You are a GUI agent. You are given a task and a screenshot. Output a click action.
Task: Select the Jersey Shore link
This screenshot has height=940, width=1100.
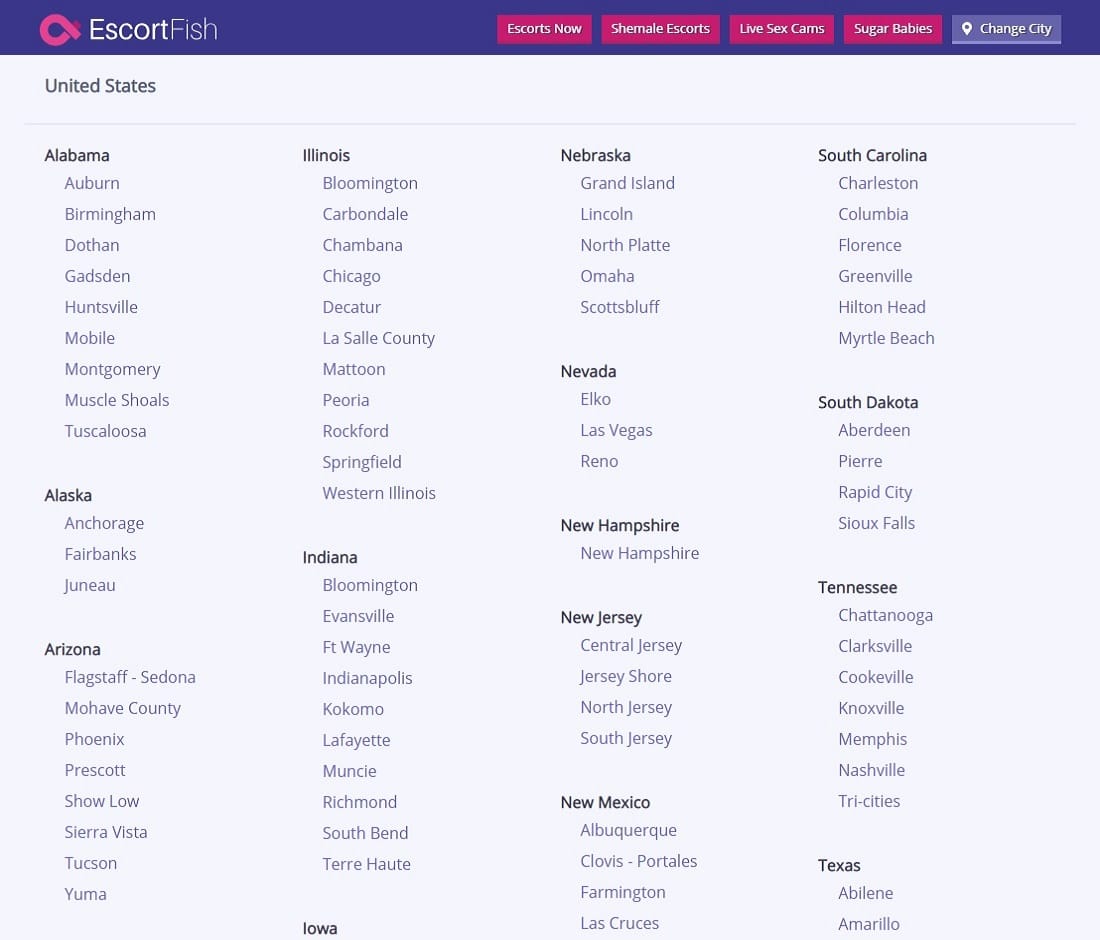tap(625, 676)
